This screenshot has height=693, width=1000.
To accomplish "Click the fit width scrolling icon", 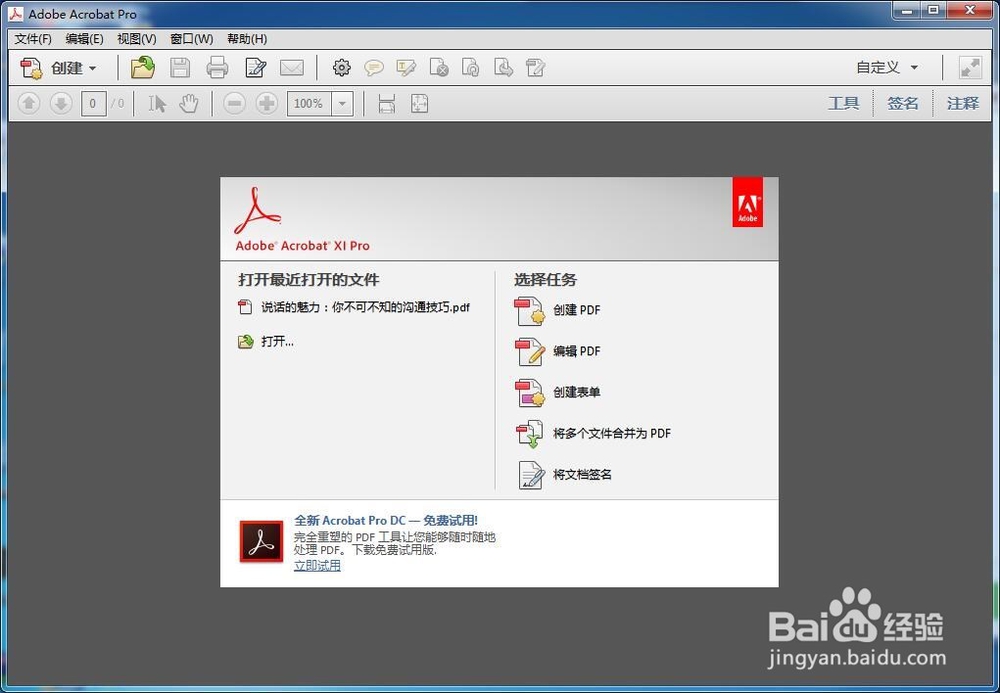I will pyautogui.click(x=386, y=103).
